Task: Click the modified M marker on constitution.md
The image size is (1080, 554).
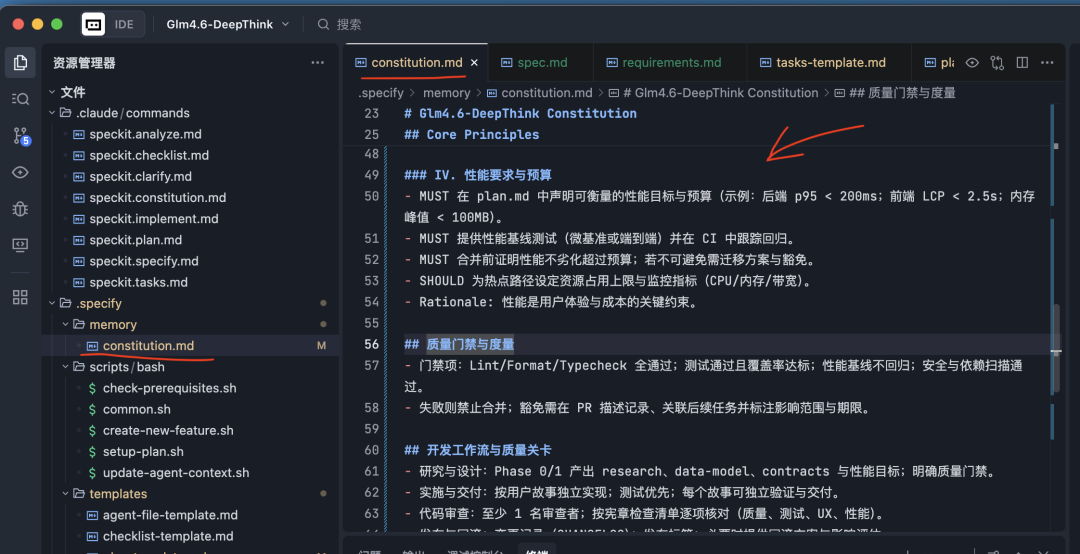Action: pyautogui.click(x=321, y=346)
